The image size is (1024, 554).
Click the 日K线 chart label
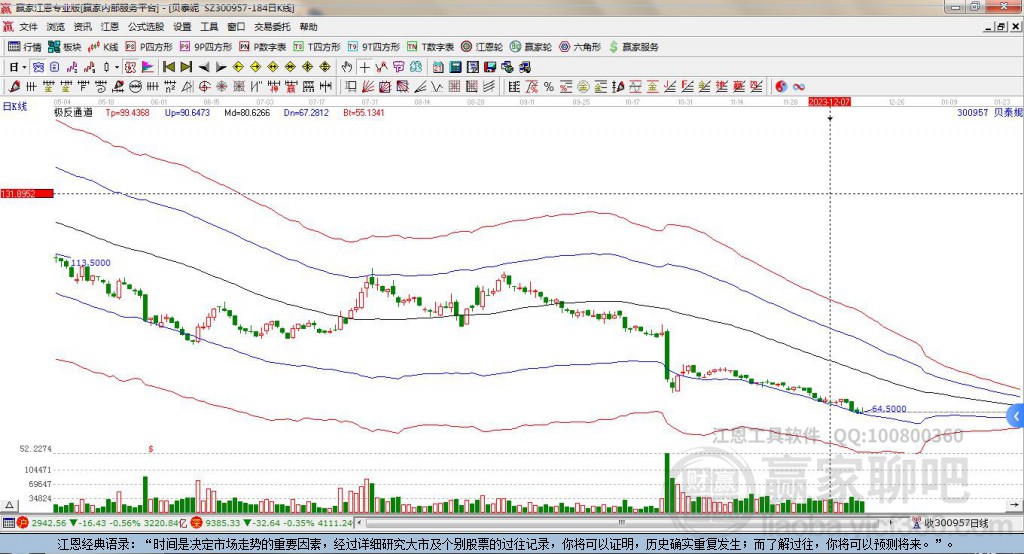click(15, 105)
